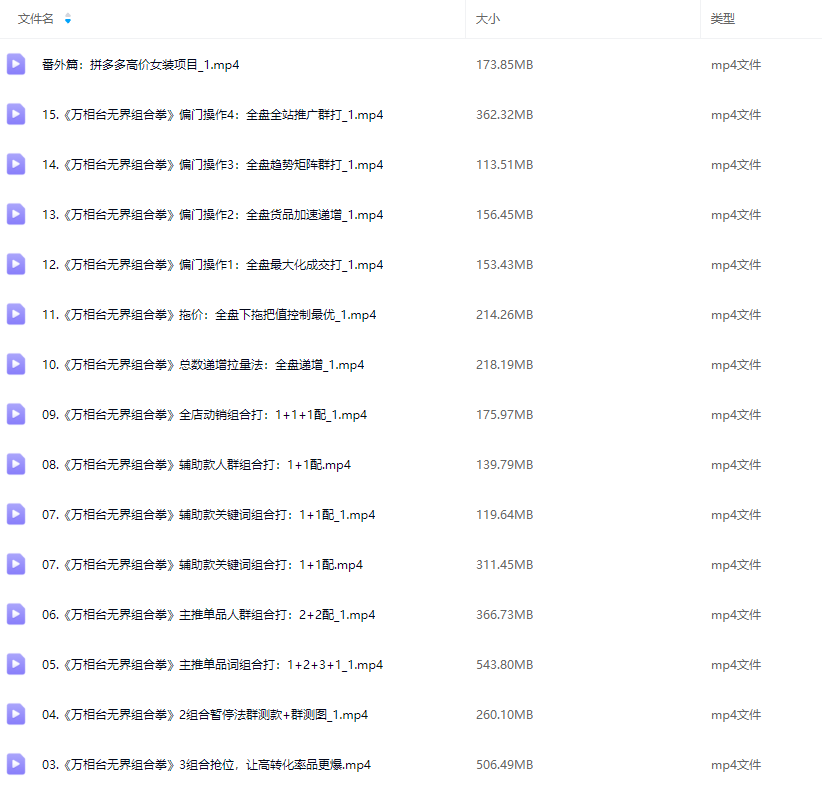
Task: Click video icon beside file 10 全盘递增
Action: click(x=16, y=365)
